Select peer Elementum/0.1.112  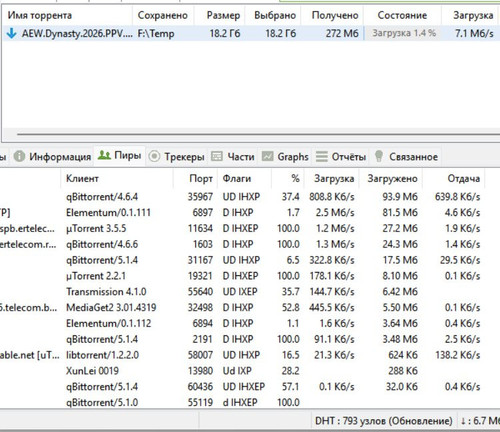point(108,323)
